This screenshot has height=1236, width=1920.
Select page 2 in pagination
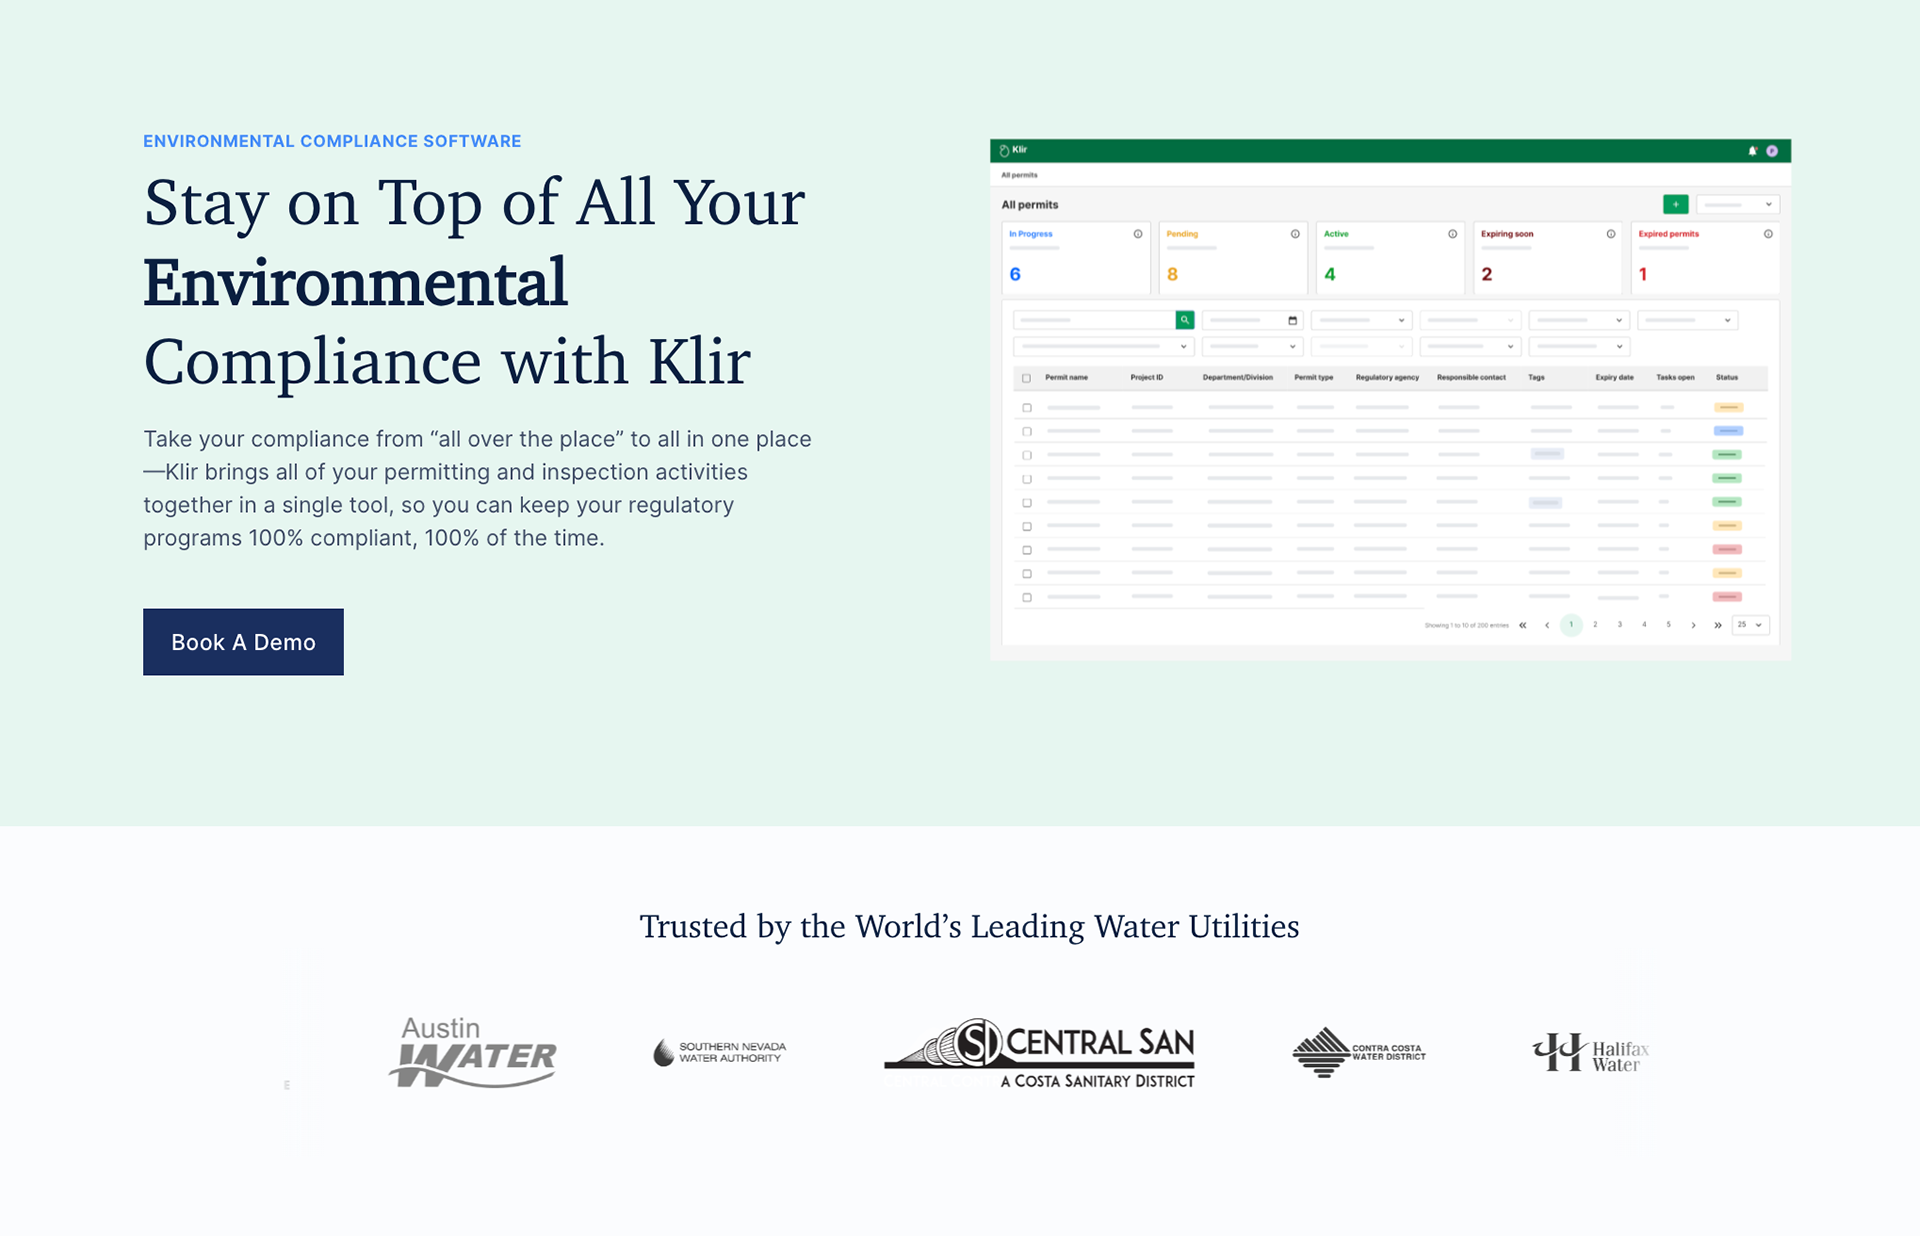(x=1595, y=625)
